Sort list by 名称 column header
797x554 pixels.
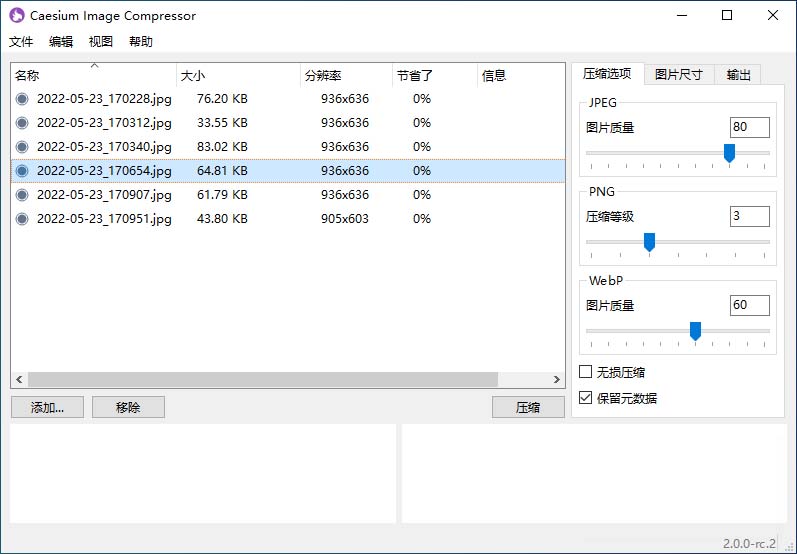(x=94, y=76)
